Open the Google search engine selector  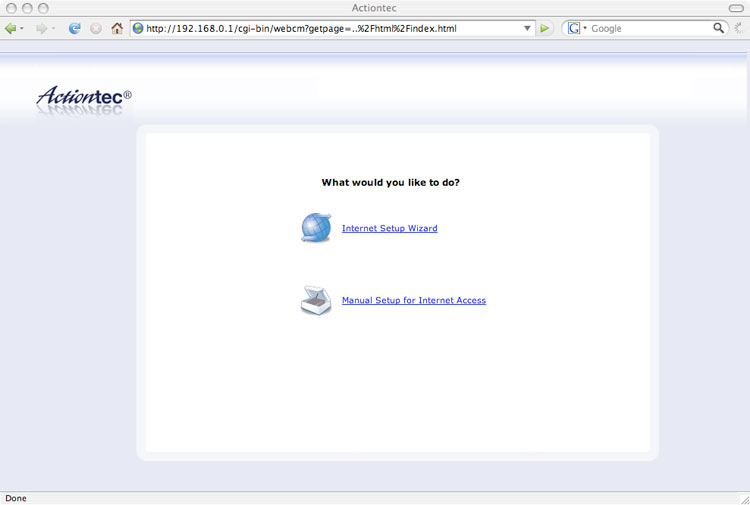(x=576, y=29)
